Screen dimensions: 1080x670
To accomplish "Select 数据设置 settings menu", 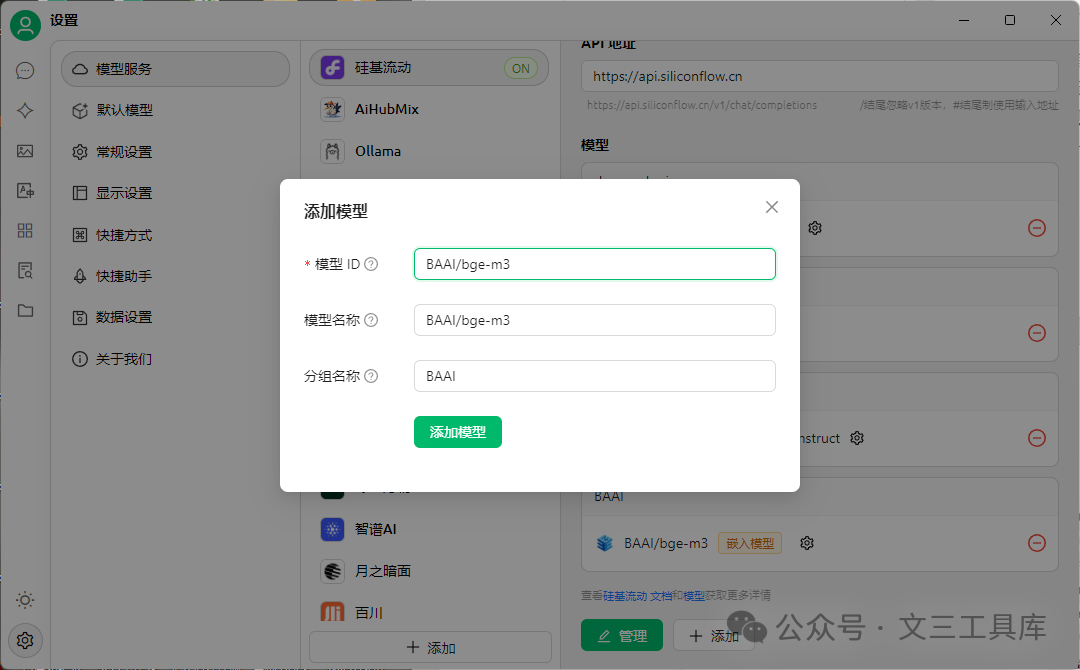I will [176, 317].
